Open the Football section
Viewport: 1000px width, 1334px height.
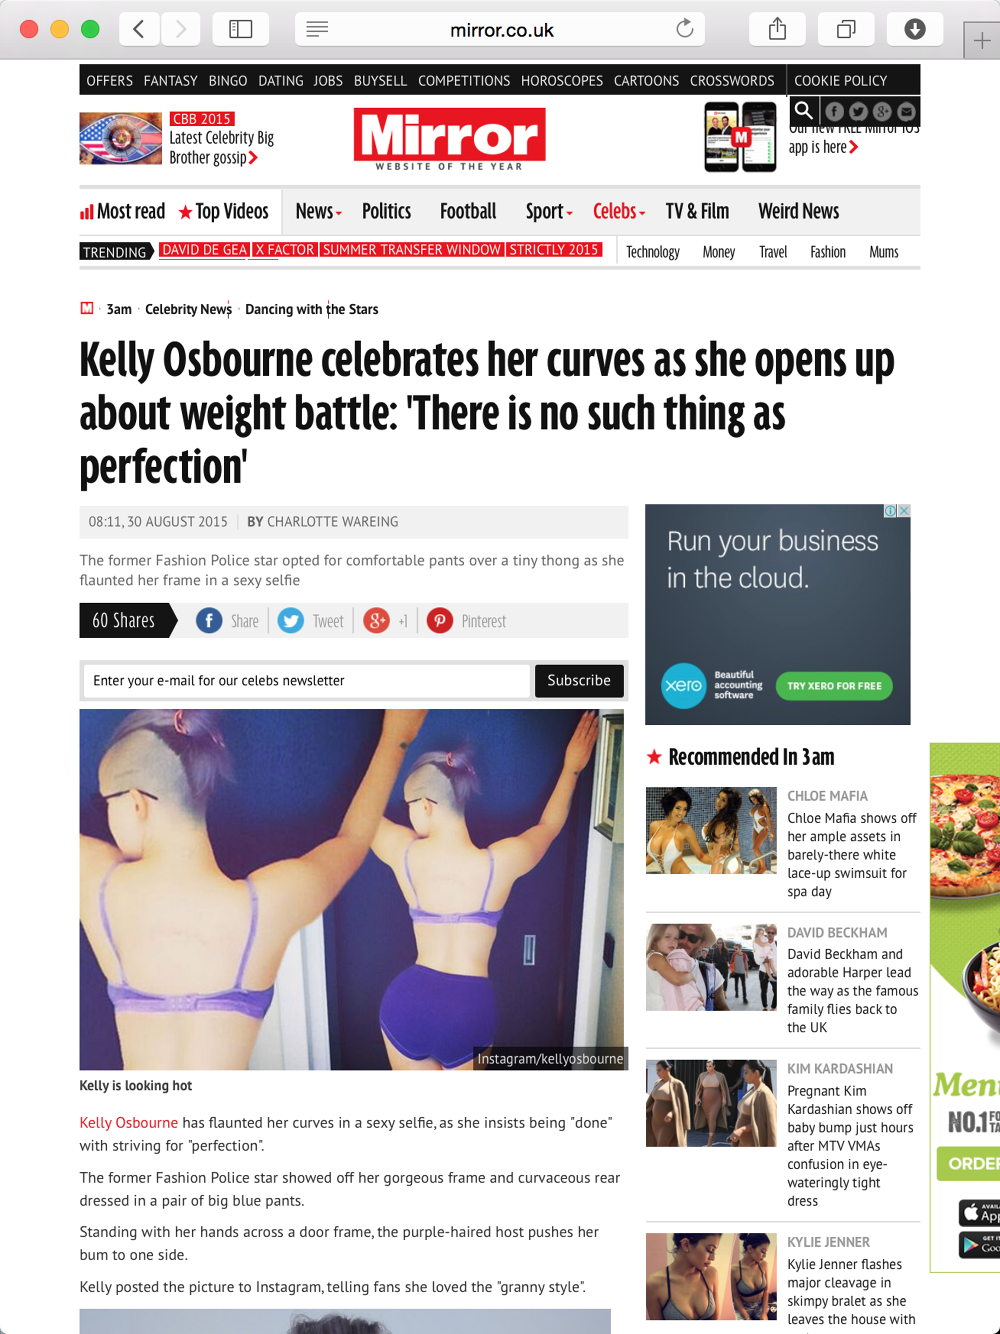(x=468, y=211)
